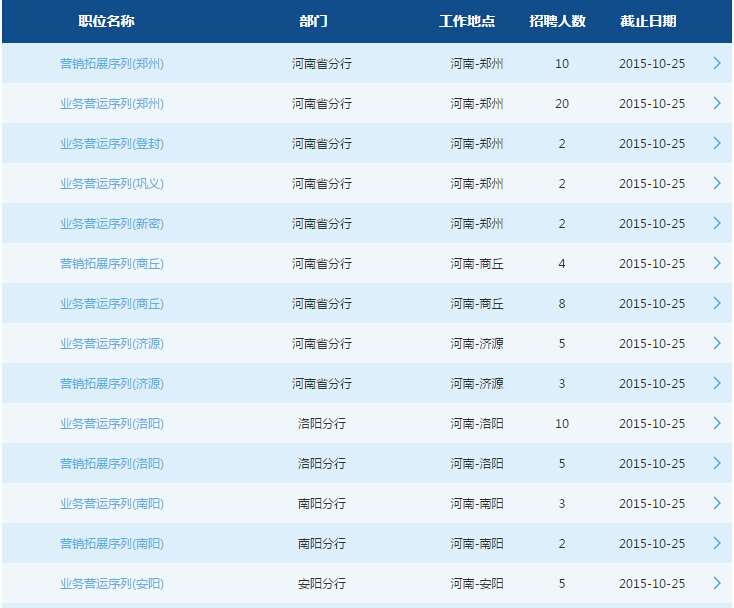Expand 业务营运序列(洛阳) using its right chevron
The height and width of the screenshot is (608, 734).
716,423
